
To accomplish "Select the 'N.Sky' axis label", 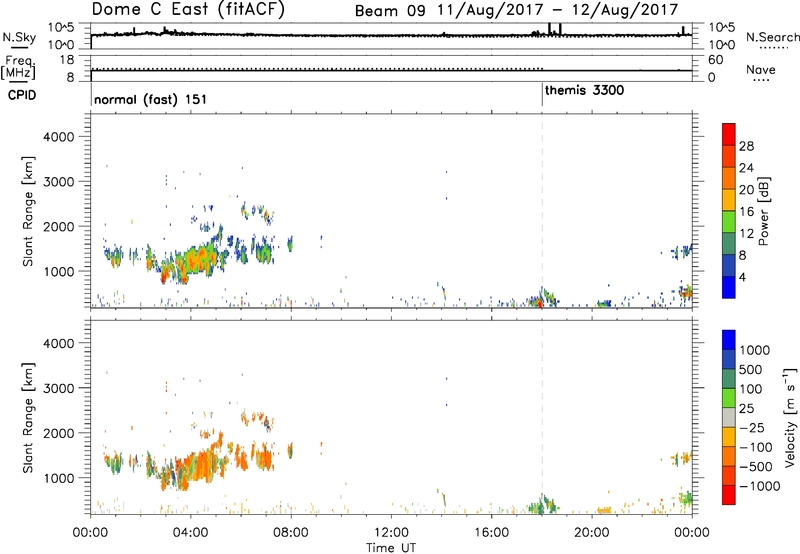I will pos(19,37).
